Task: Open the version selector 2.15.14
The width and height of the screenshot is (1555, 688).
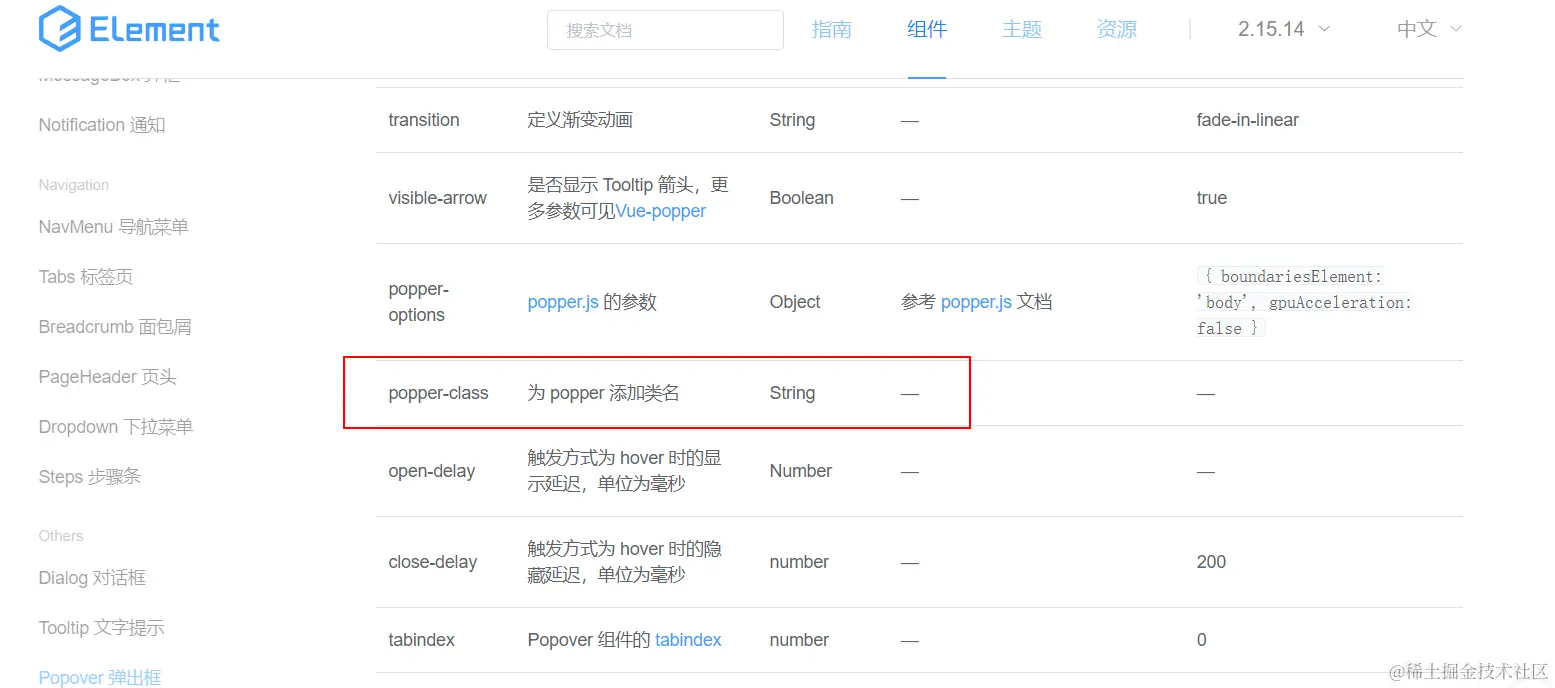Action: [1272, 29]
